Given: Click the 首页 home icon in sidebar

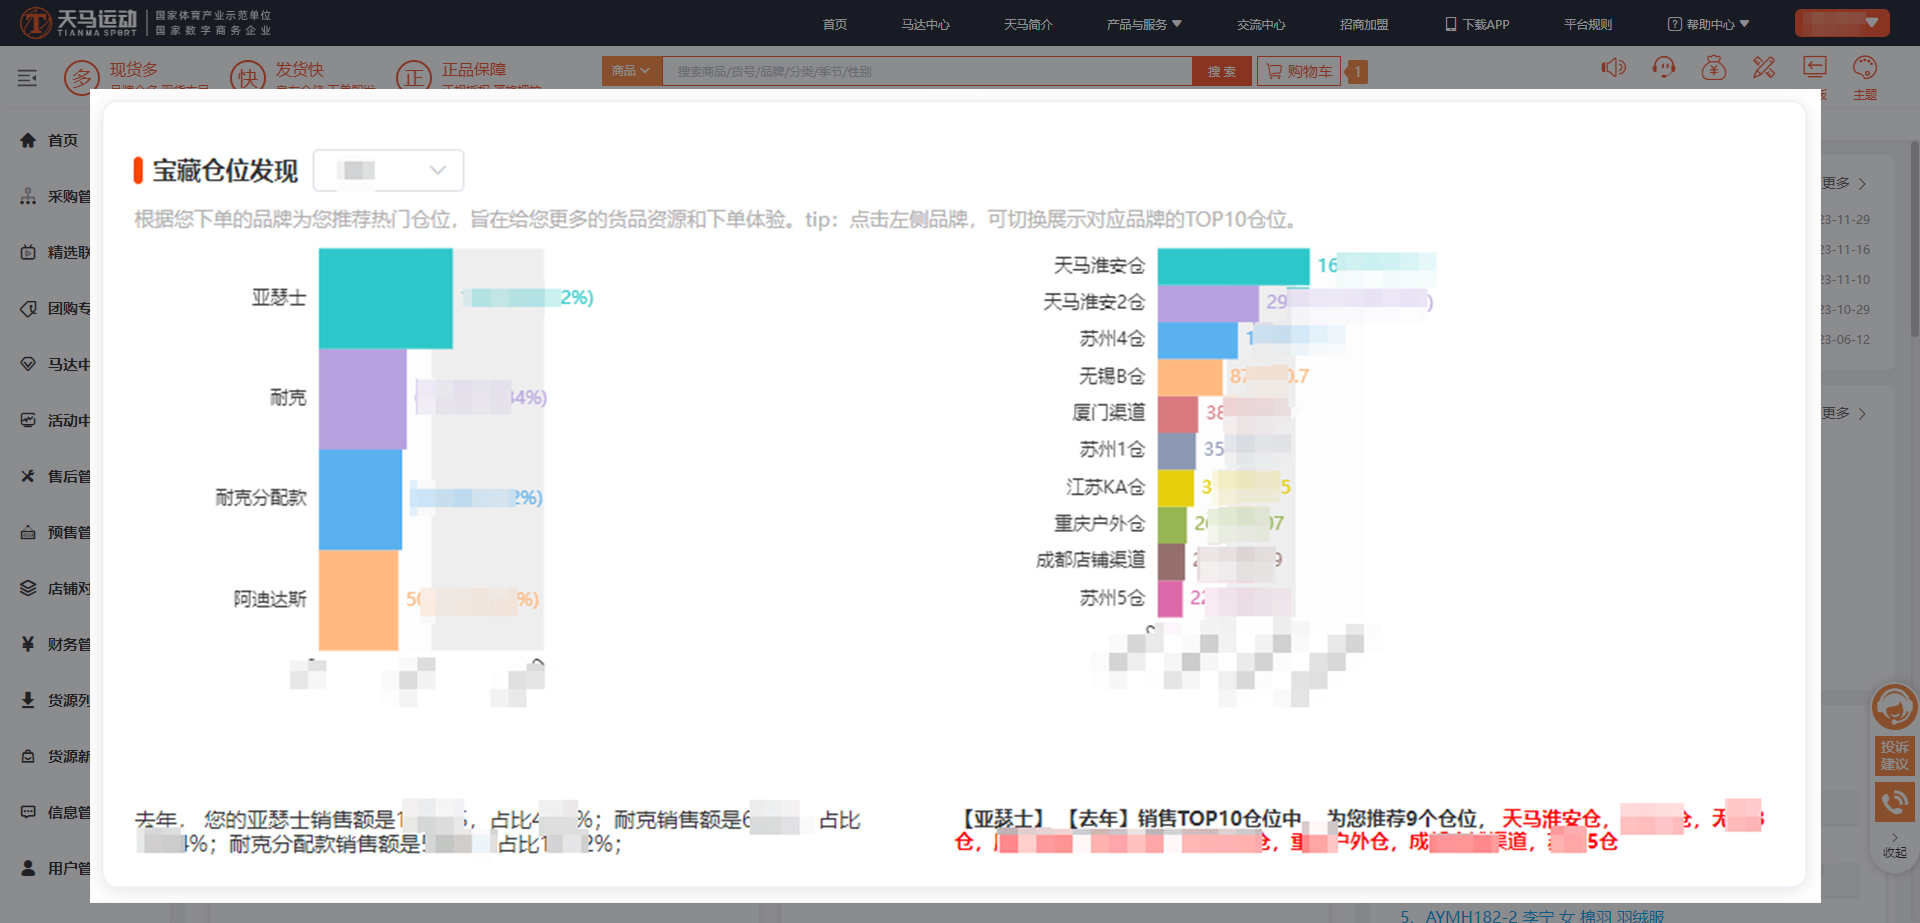Looking at the screenshot, I should click(28, 140).
